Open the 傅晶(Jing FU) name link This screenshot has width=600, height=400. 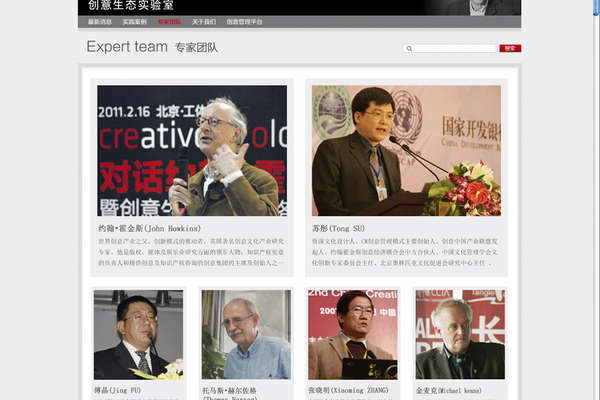(117, 390)
